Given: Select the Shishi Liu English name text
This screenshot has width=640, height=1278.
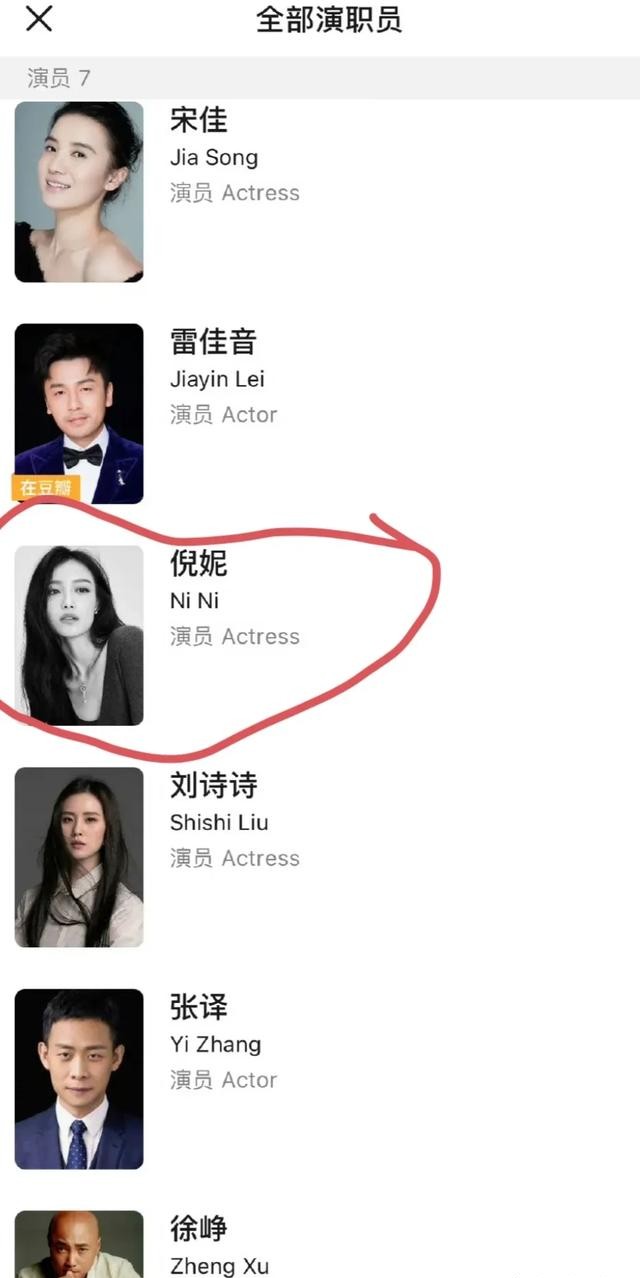Looking at the screenshot, I should click(x=219, y=823).
